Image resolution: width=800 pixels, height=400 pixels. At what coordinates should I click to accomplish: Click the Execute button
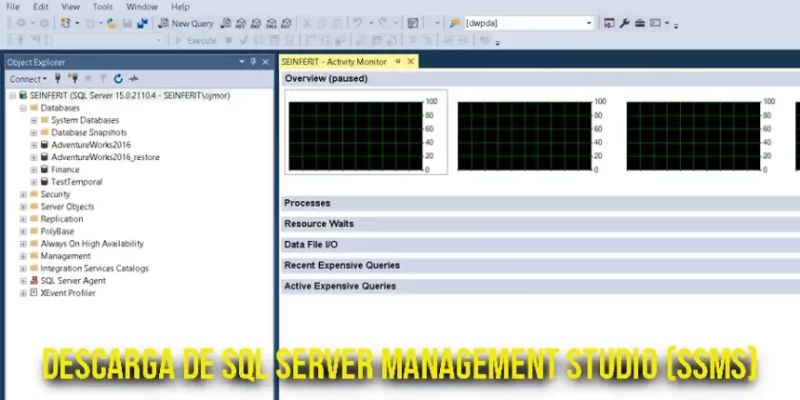tap(195, 40)
